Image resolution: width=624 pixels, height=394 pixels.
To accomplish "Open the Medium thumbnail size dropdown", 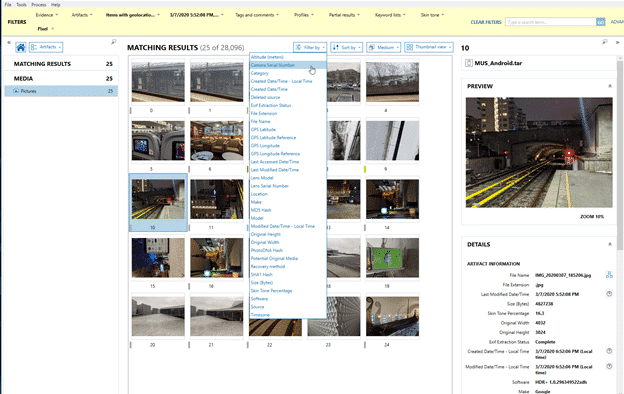I will [x=384, y=47].
